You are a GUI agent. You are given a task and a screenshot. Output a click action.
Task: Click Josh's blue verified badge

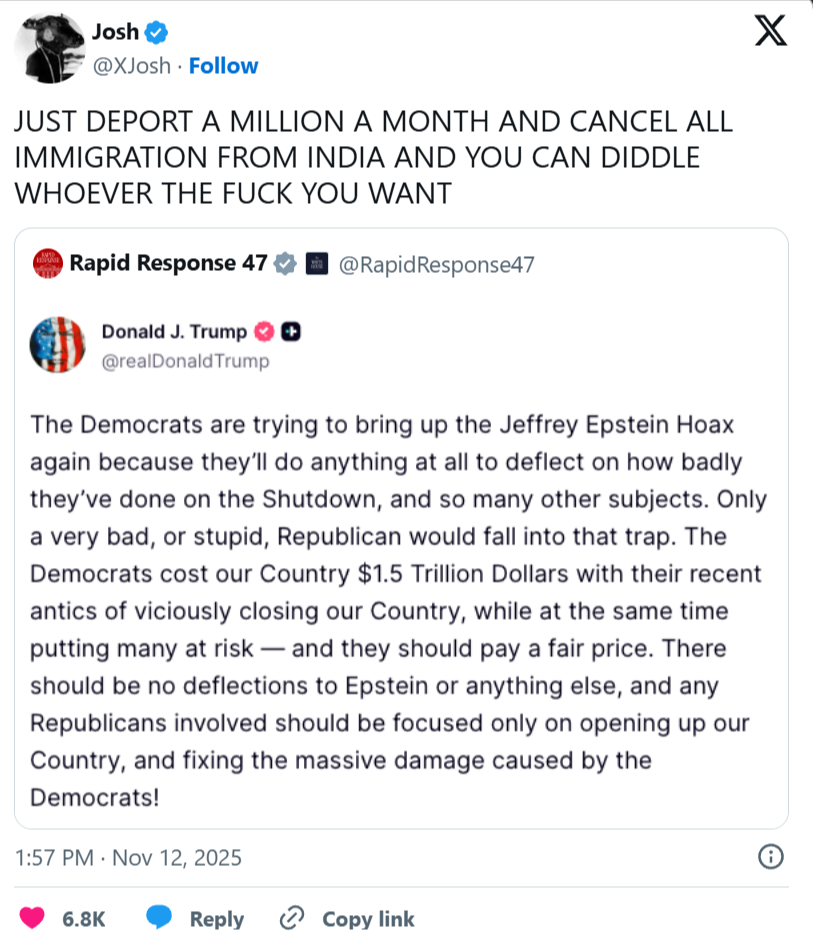coord(156,33)
